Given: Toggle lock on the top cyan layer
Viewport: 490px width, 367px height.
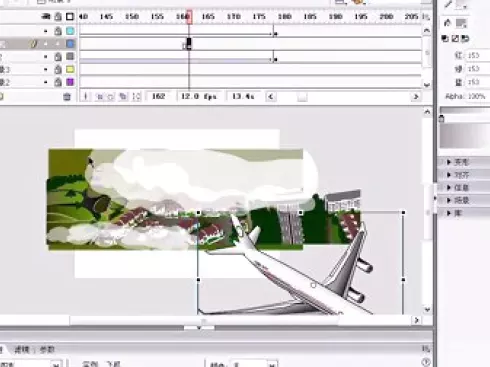Looking at the screenshot, I should click(58, 31).
